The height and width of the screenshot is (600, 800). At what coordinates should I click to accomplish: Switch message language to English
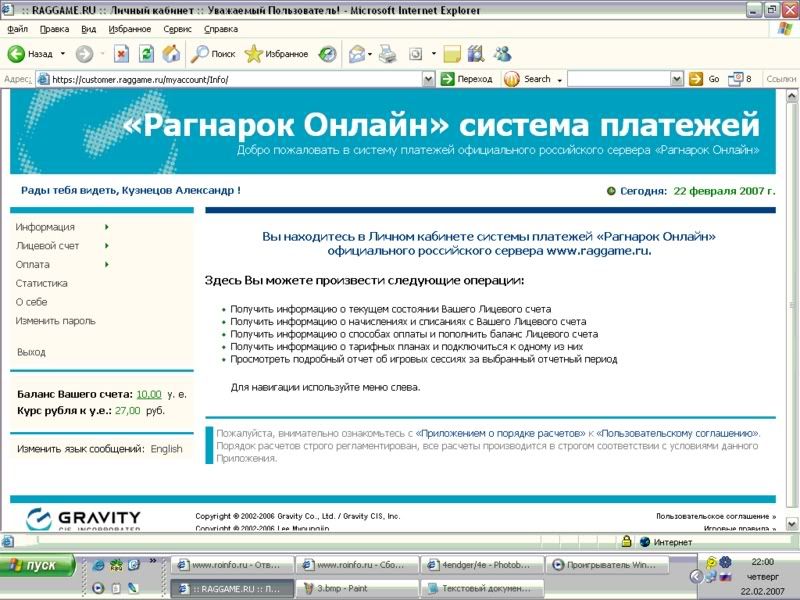166,449
